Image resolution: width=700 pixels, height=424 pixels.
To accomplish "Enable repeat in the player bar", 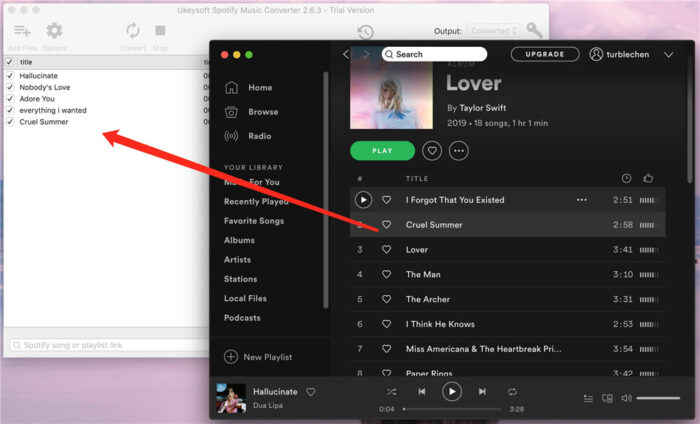I will tap(512, 392).
